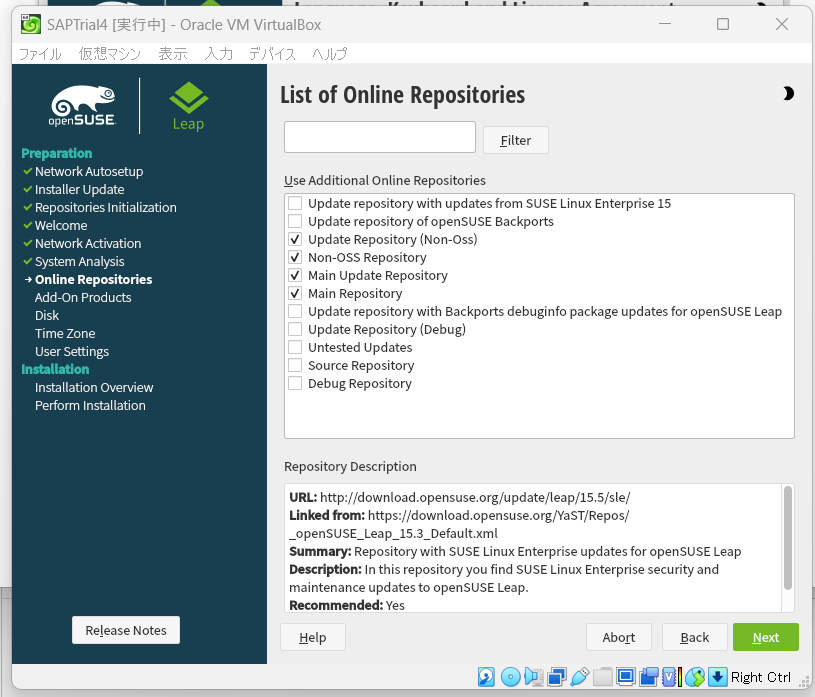Click the Repository Description scrollbar
The image size is (815, 697).
pyautogui.click(x=787, y=538)
